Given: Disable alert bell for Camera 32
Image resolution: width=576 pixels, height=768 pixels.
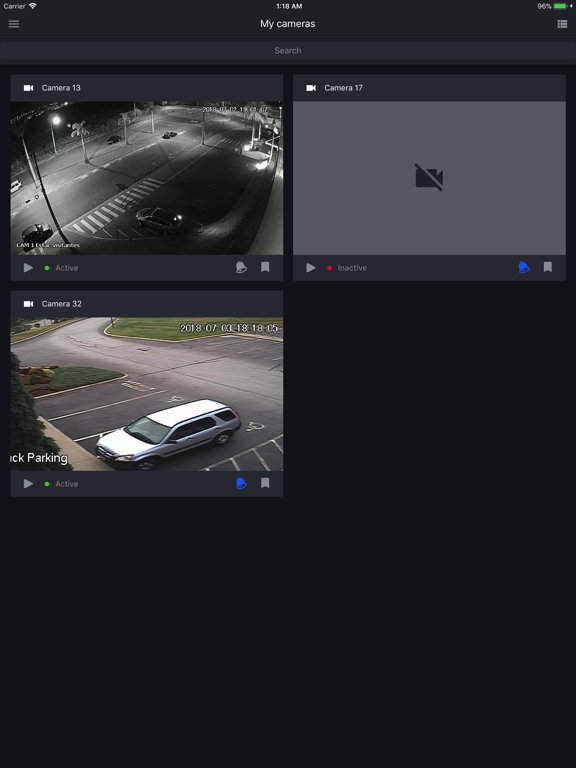Looking at the screenshot, I should click(x=241, y=483).
